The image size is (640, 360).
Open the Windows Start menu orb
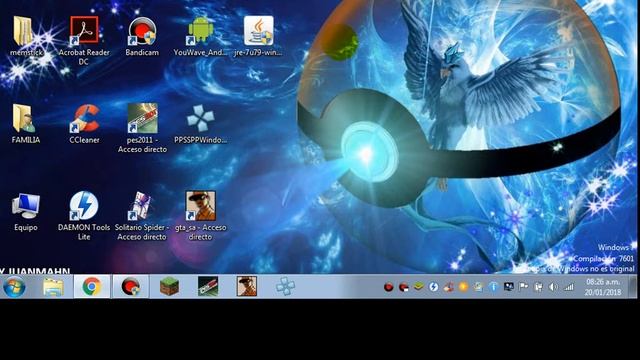pos(14,286)
